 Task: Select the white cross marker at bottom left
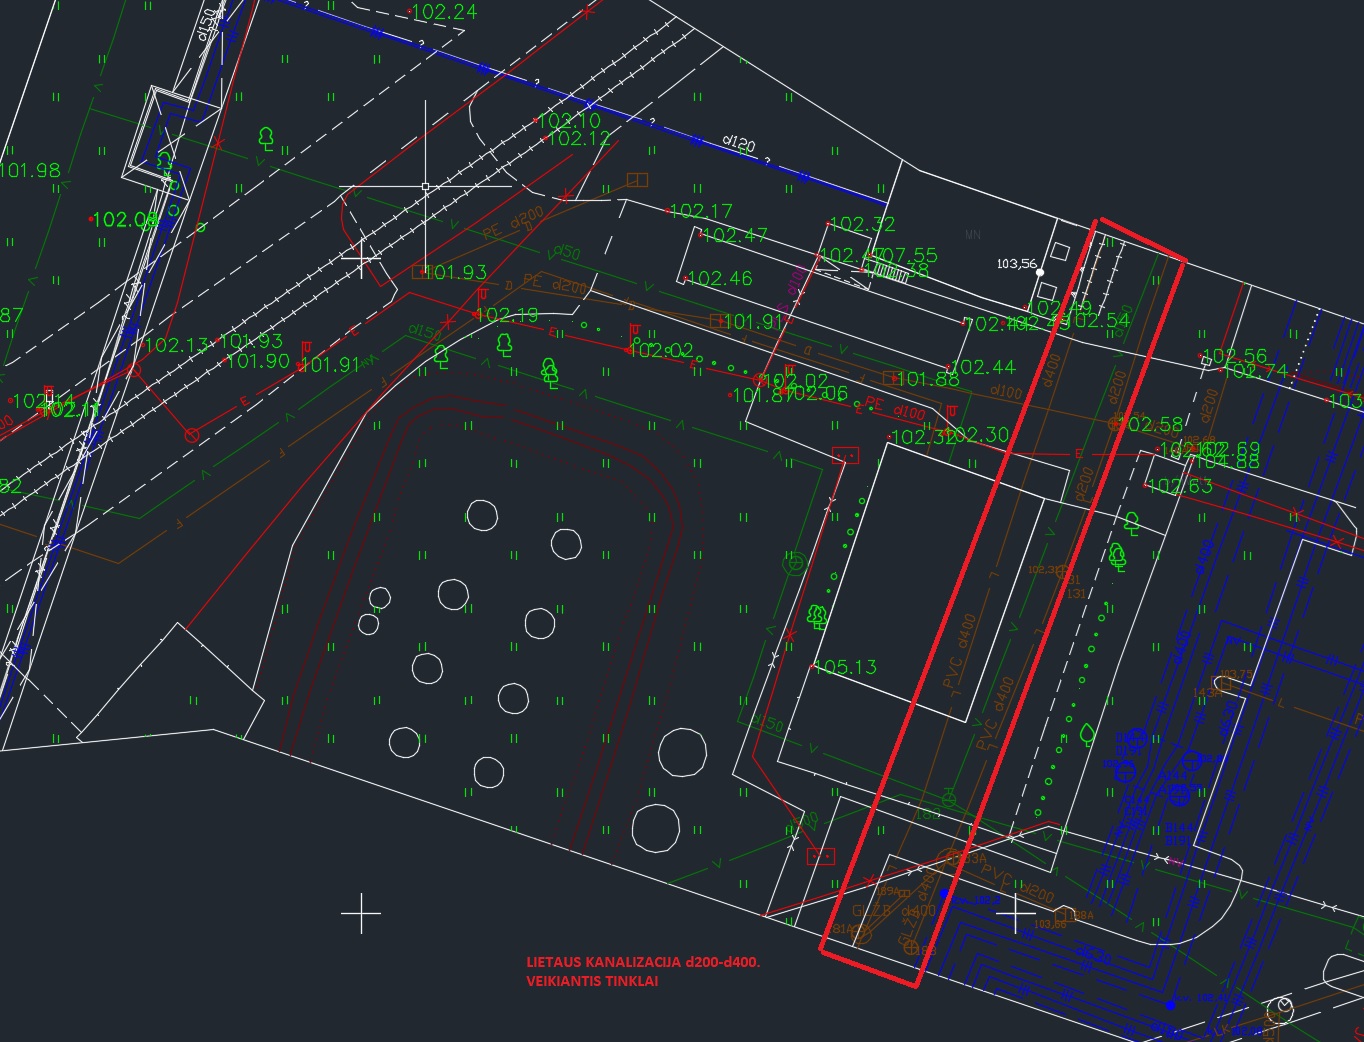coord(360,914)
